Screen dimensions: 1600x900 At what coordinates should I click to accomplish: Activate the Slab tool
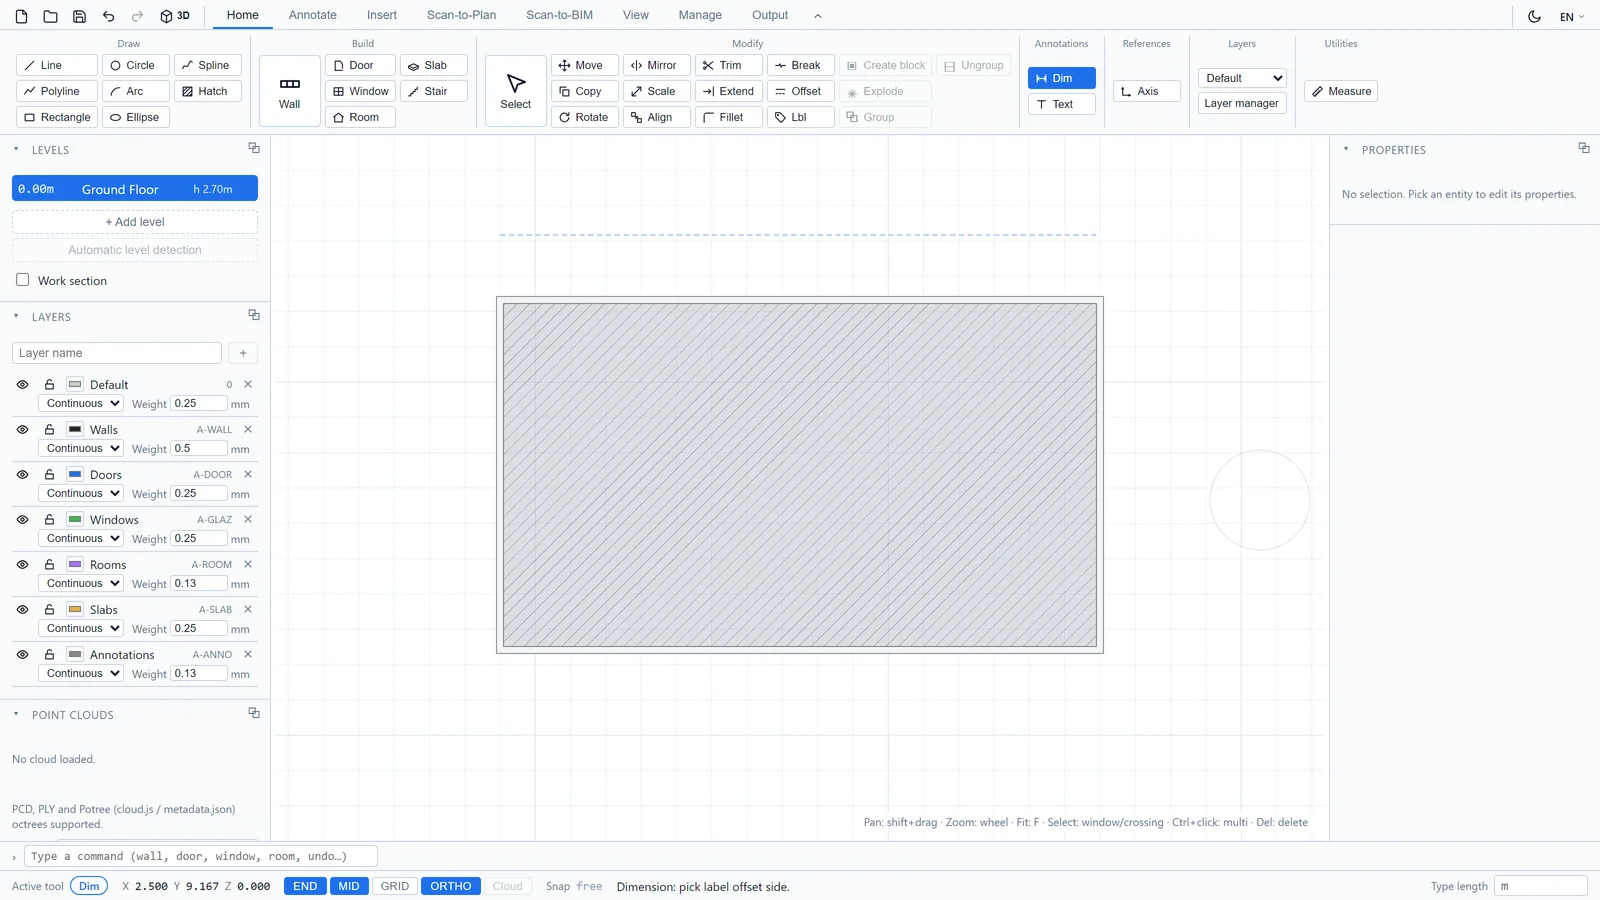(434, 65)
